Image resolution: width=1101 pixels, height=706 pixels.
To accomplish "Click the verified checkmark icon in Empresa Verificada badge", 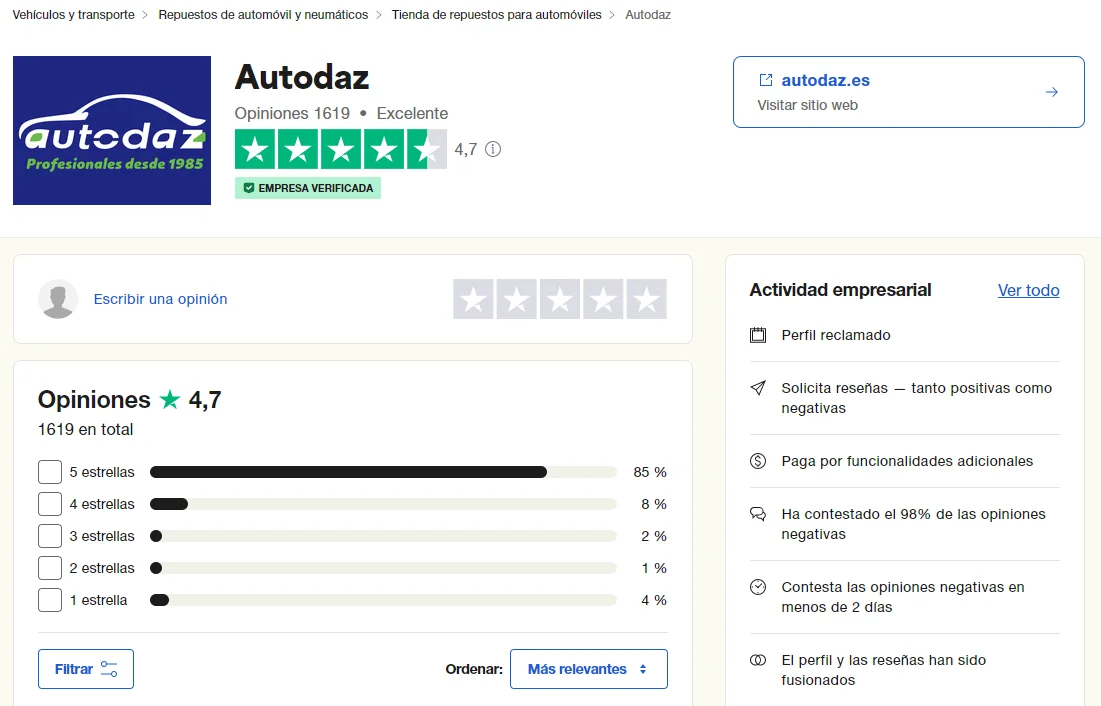I will point(249,188).
